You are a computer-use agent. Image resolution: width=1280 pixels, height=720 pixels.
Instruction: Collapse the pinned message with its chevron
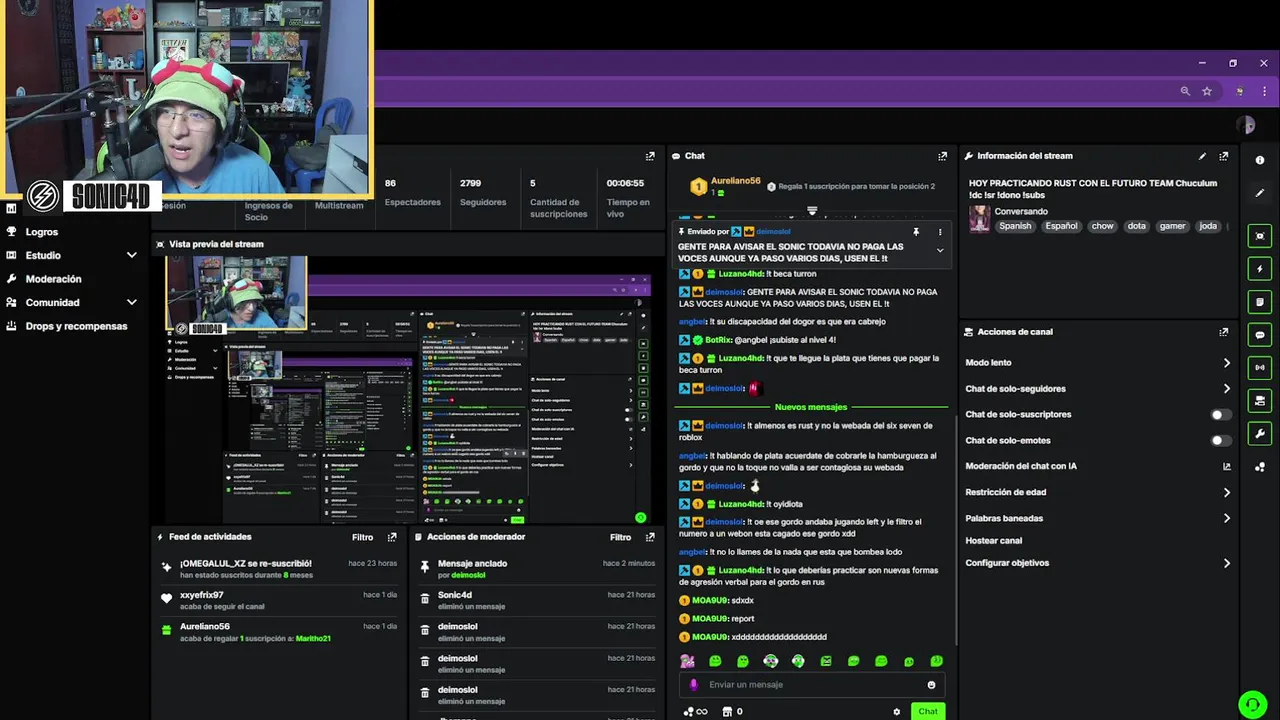(939, 251)
